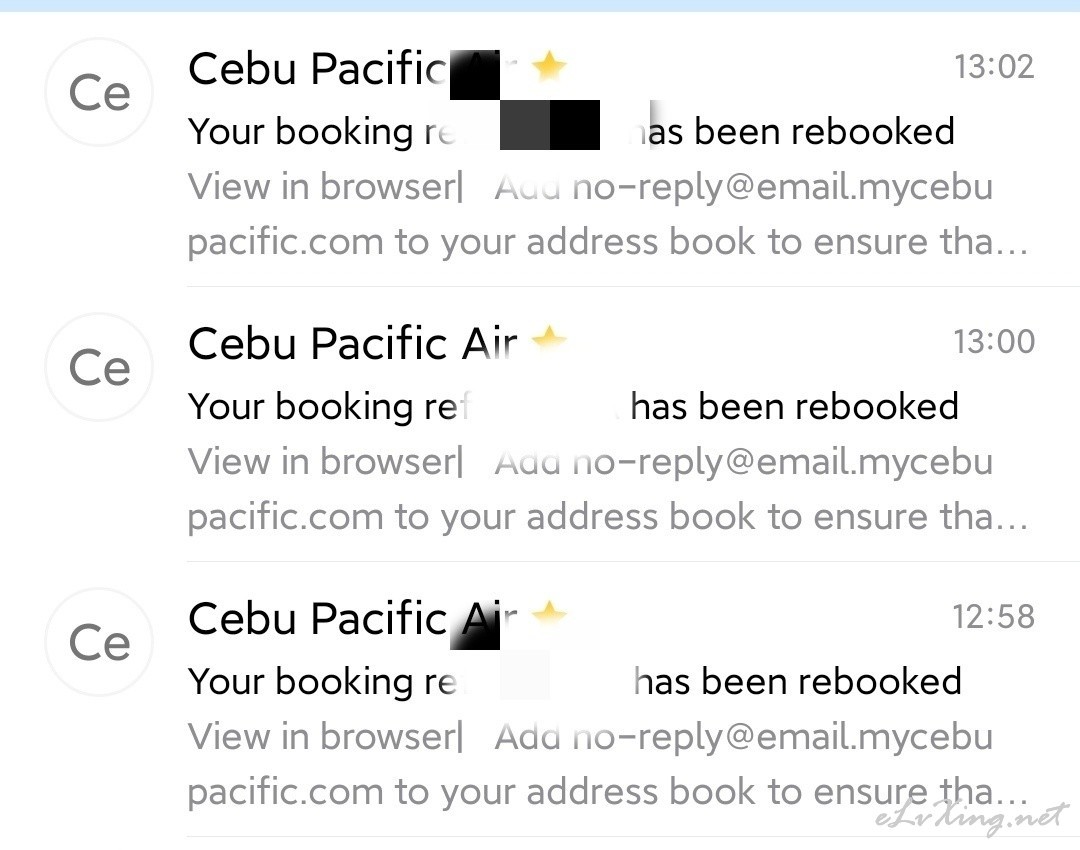Image resolution: width=1080 pixels, height=850 pixels.
Task: Open the rebooked subject line received at 13:02
Action: click(571, 131)
